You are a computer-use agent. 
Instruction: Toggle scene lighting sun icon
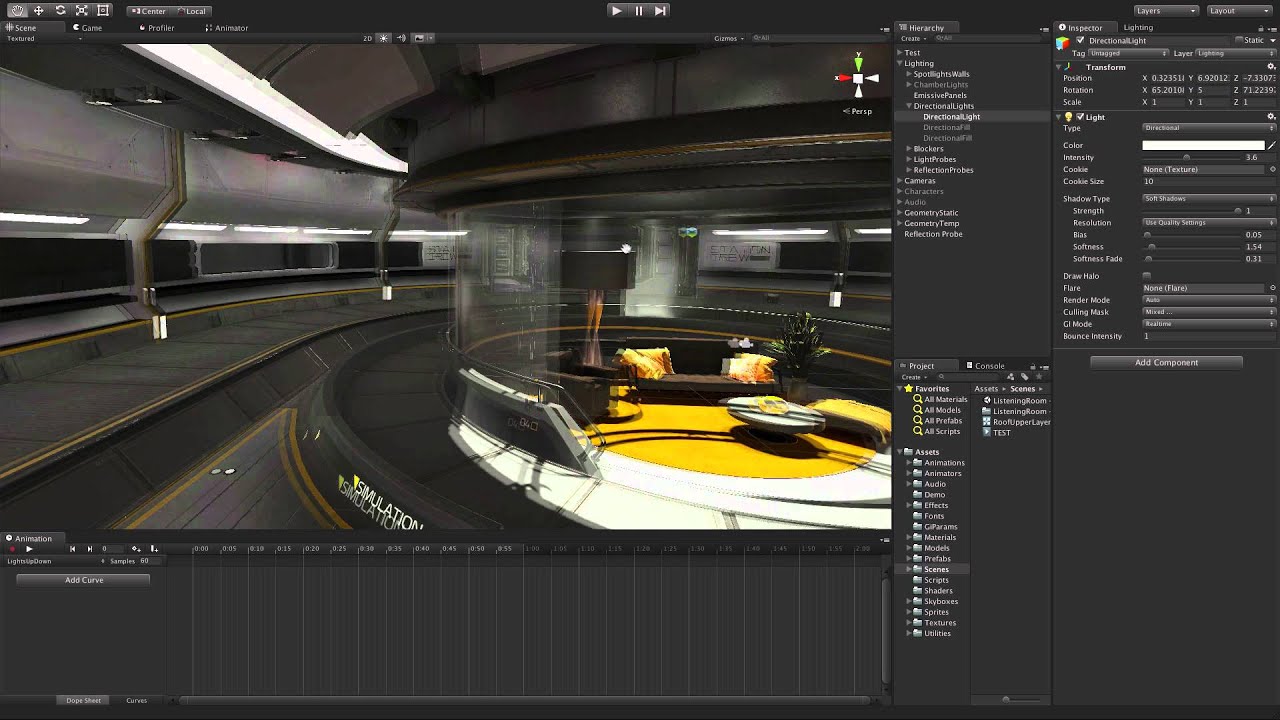click(x=384, y=38)
